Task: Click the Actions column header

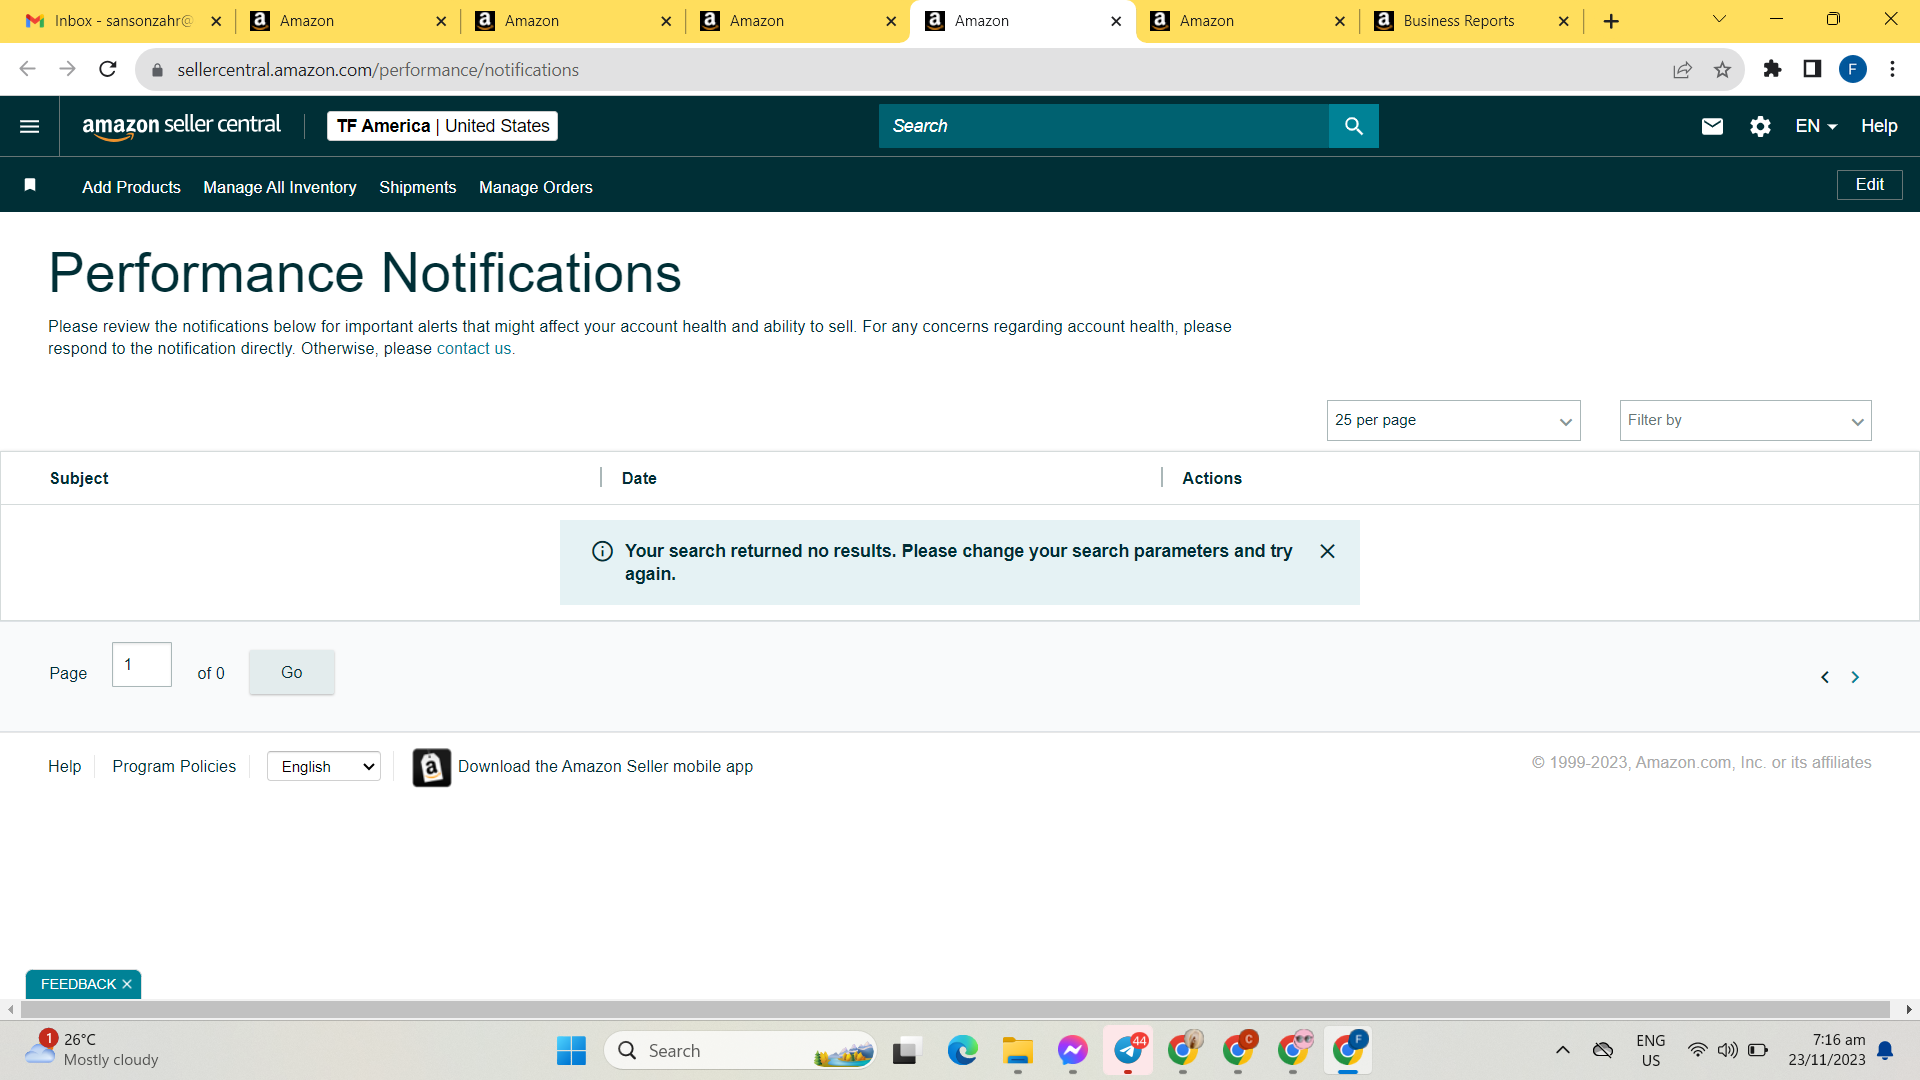Action: click(x=1212, y=479)
